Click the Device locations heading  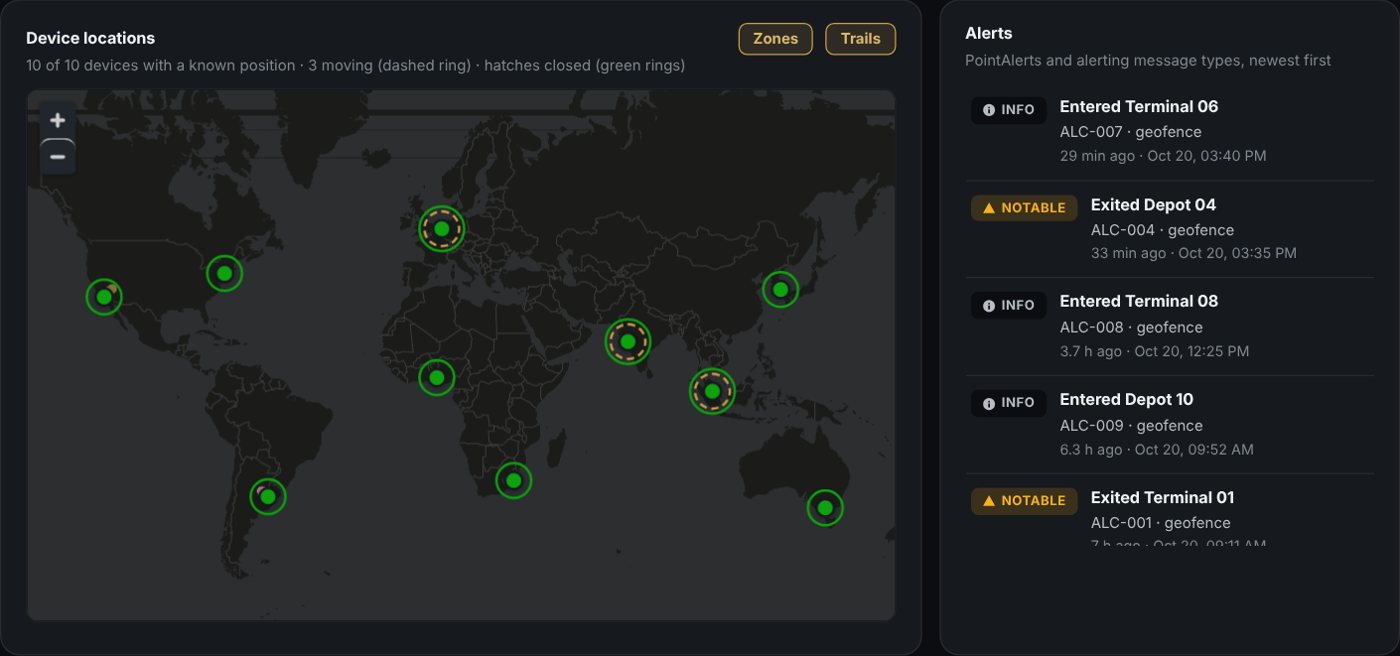coord(90,38)
